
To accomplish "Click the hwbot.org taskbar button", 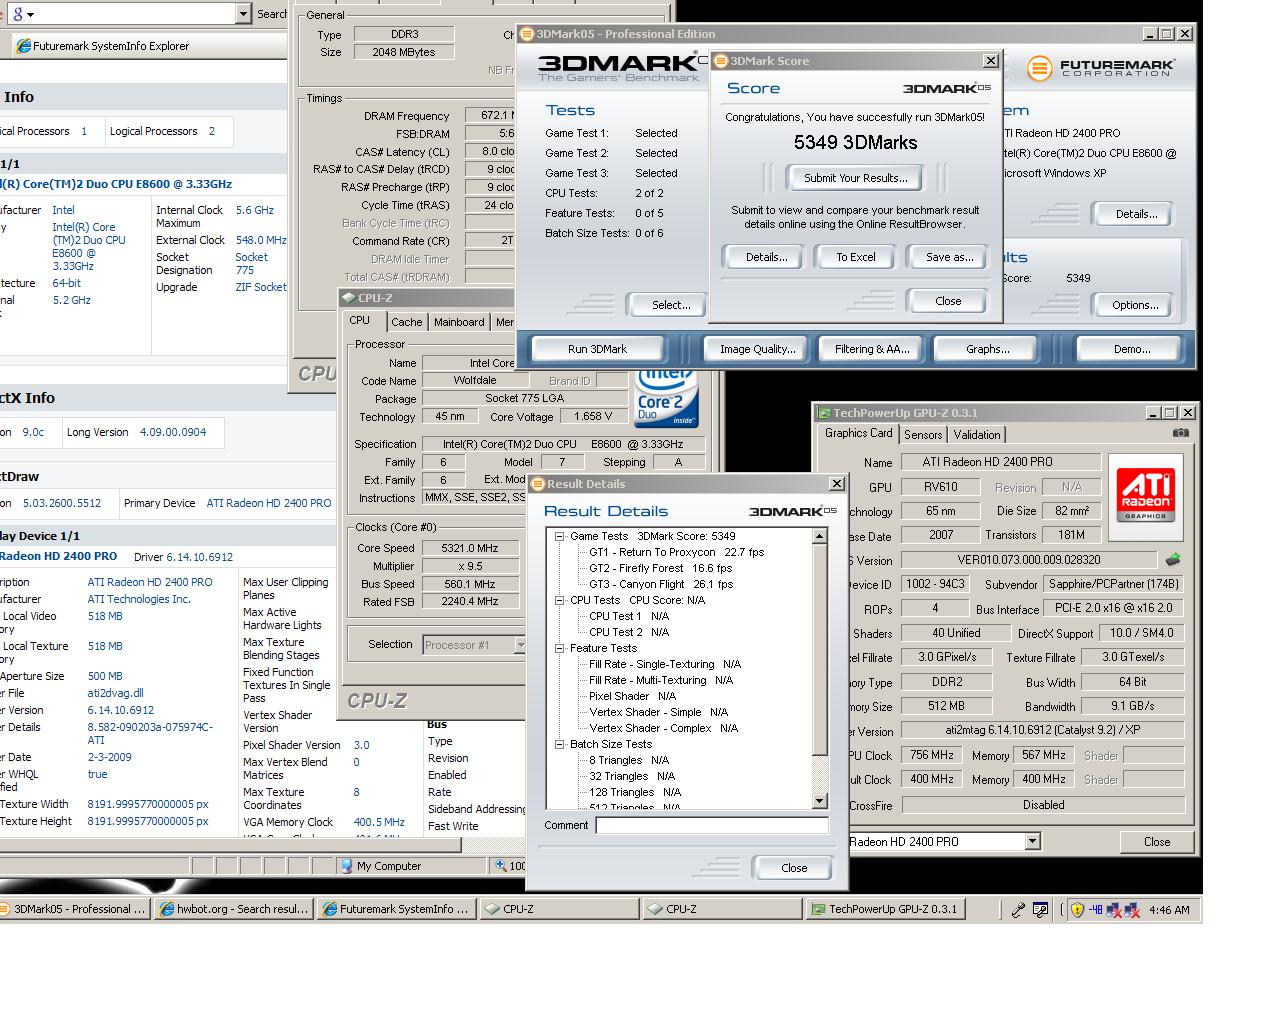I will [x=234, y=909].
